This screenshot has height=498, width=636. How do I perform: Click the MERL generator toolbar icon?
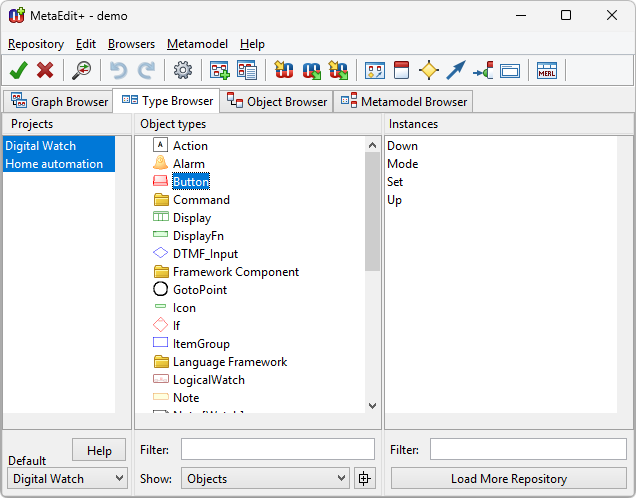tap(547, 70)
